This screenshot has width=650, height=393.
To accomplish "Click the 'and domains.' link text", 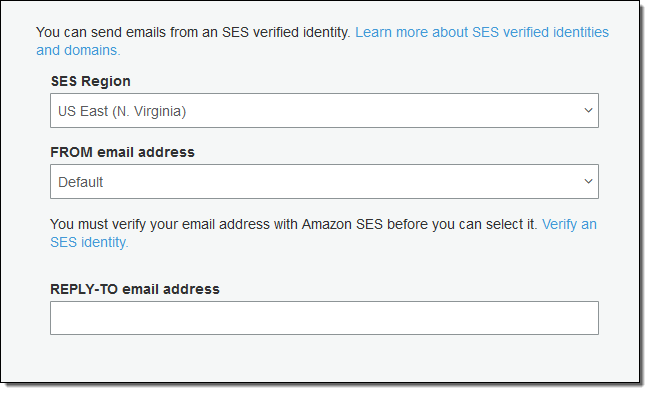I will coord(78,50).
